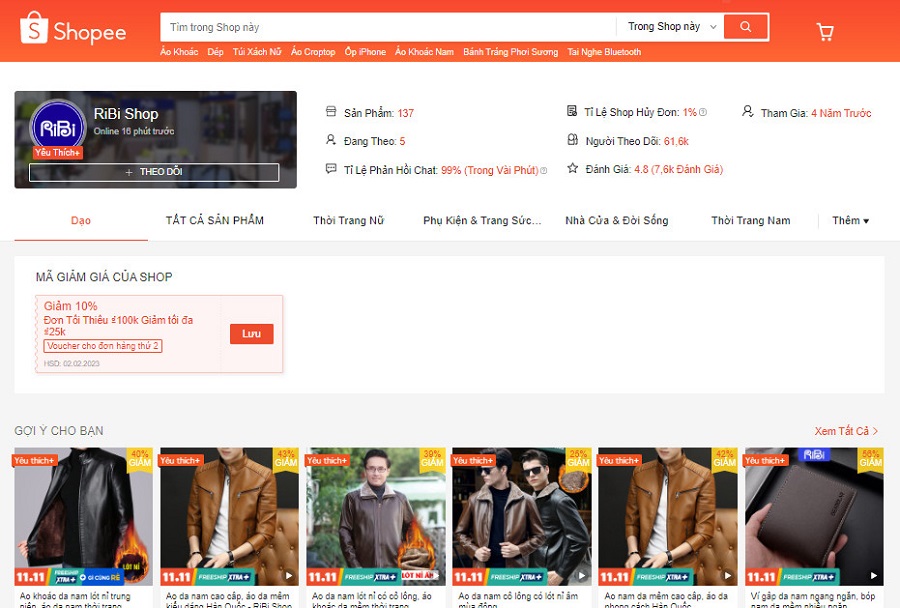Save the voucher with Lưu button
The image size is (900, 608).
pyautogui.click(x=251, y=334)
